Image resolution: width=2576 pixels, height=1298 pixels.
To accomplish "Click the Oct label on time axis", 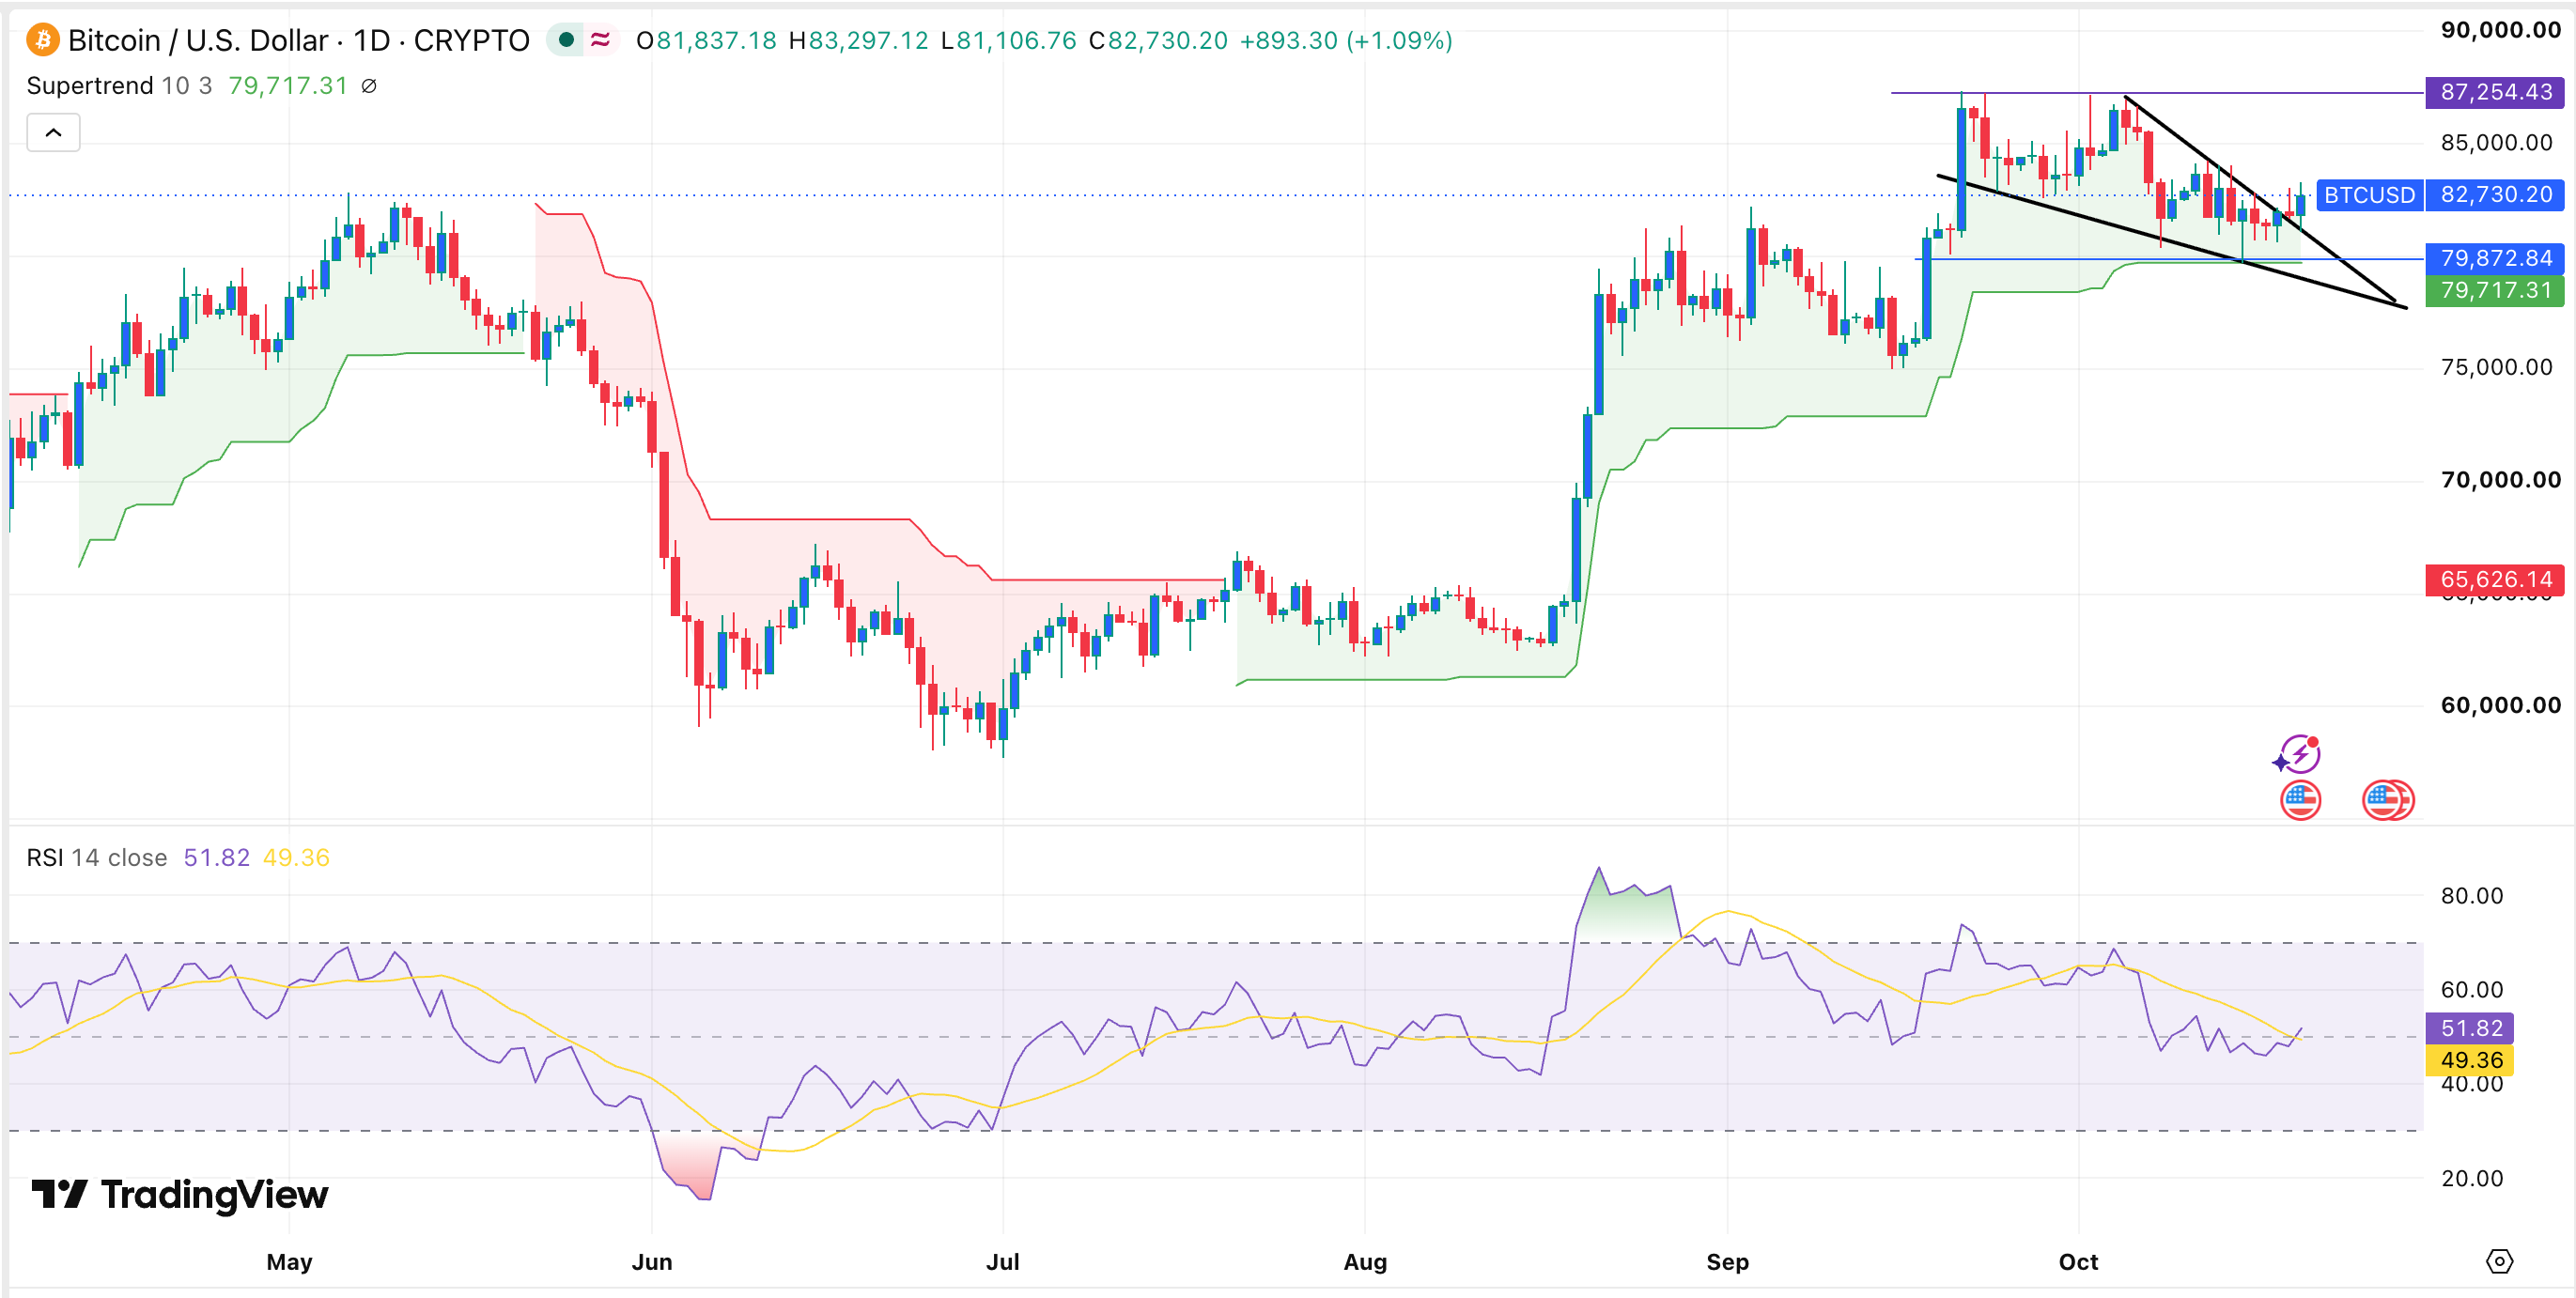I will [x=2078, y=1261].
